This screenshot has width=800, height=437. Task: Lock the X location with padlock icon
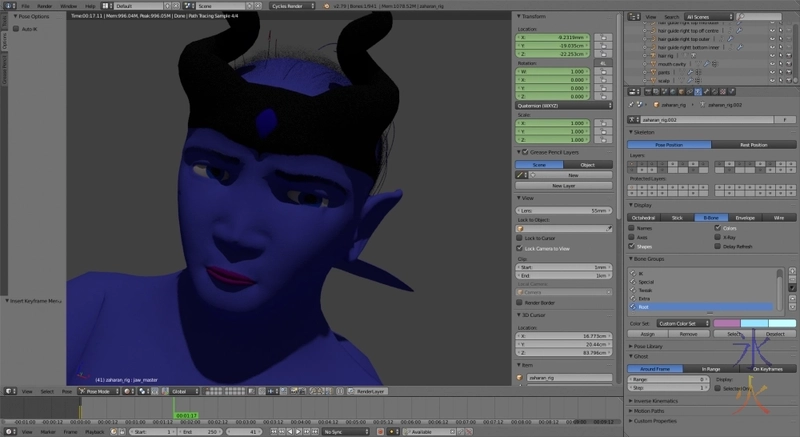605,36
